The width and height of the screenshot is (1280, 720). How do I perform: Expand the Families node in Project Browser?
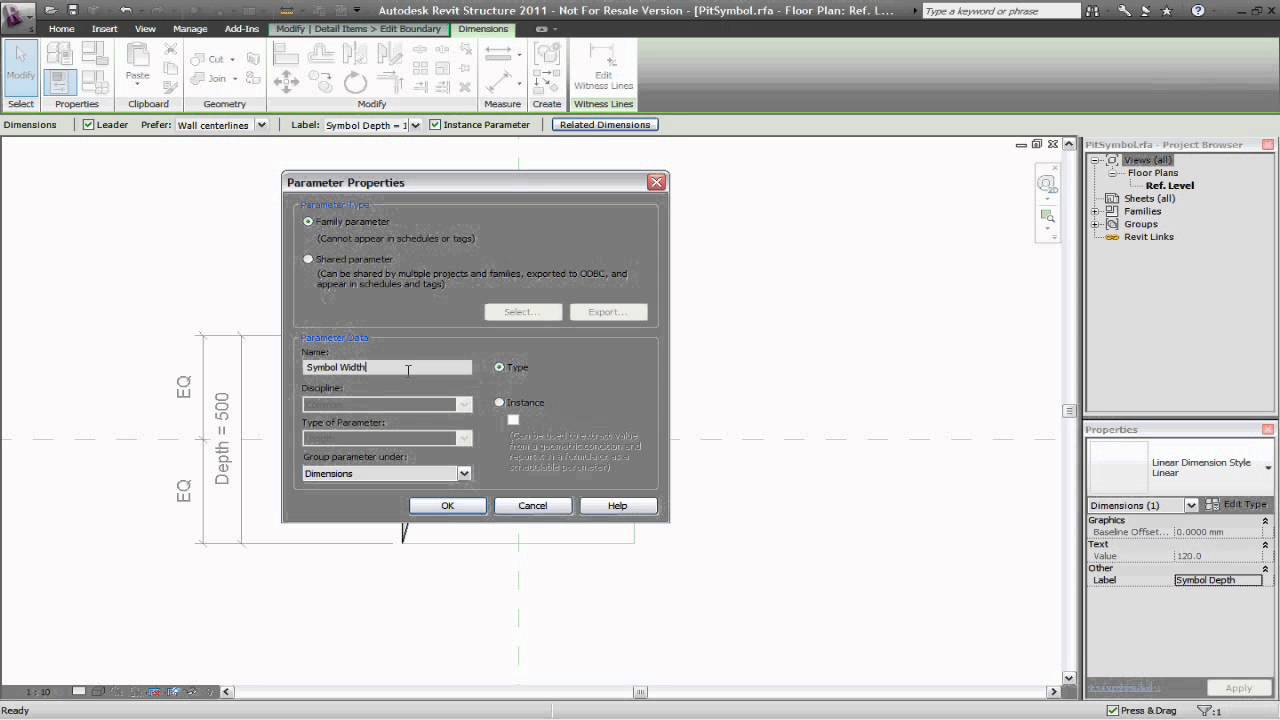[x=1095, y=211]
